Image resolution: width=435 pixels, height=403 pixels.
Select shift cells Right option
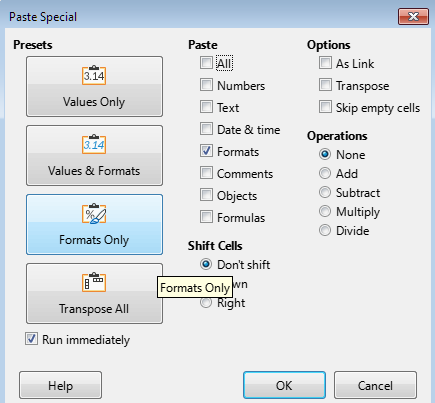(x=206, y=303)
